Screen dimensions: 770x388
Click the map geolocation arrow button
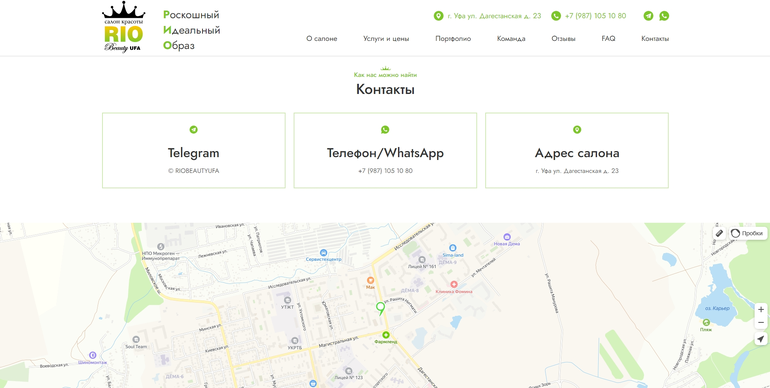[761, 339]
